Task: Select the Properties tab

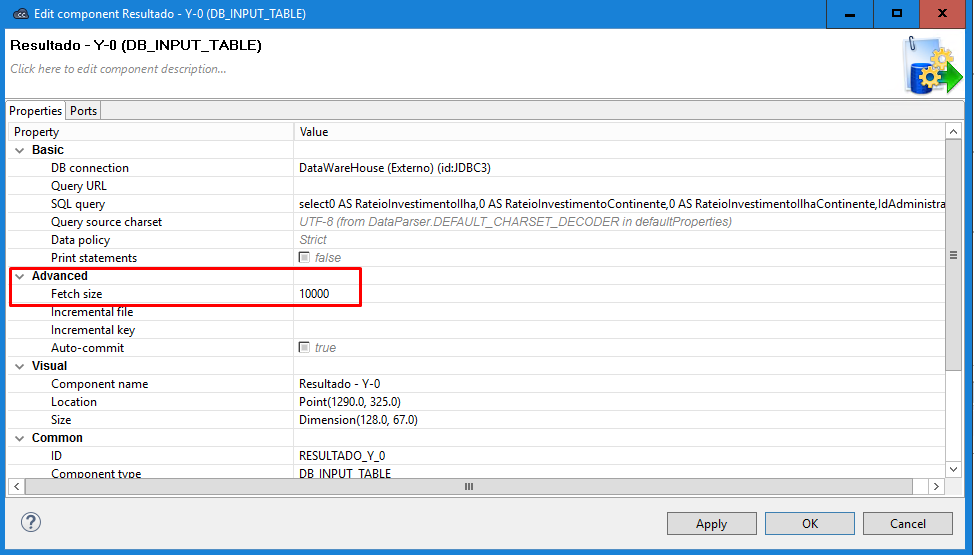Action: pyautogui.click(x=36, y=111)
